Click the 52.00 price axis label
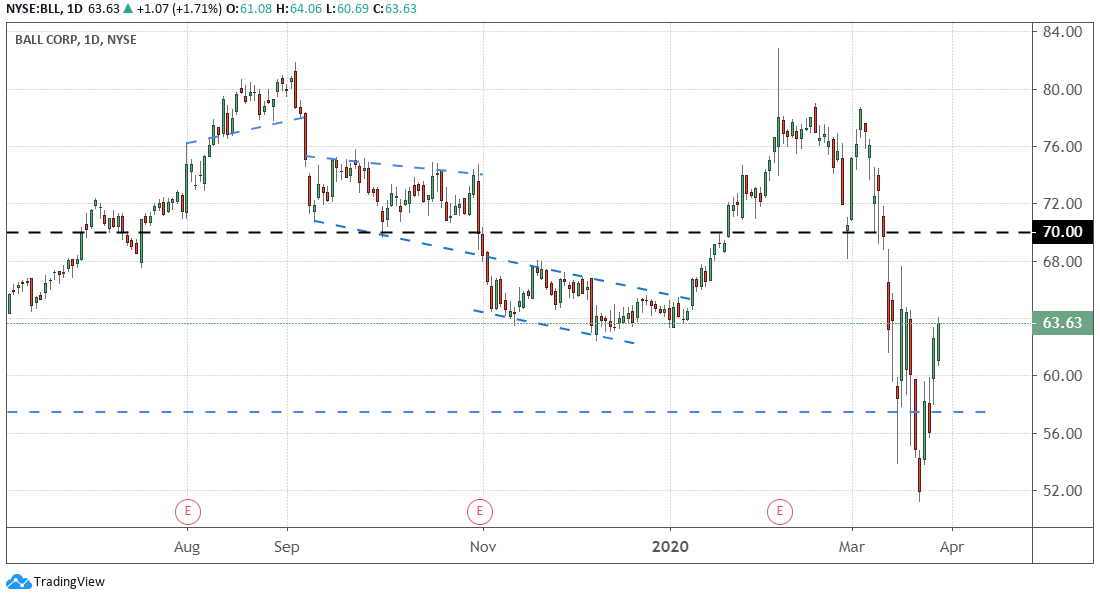This screenshot has width=1100, height=600. [1062, 491]
